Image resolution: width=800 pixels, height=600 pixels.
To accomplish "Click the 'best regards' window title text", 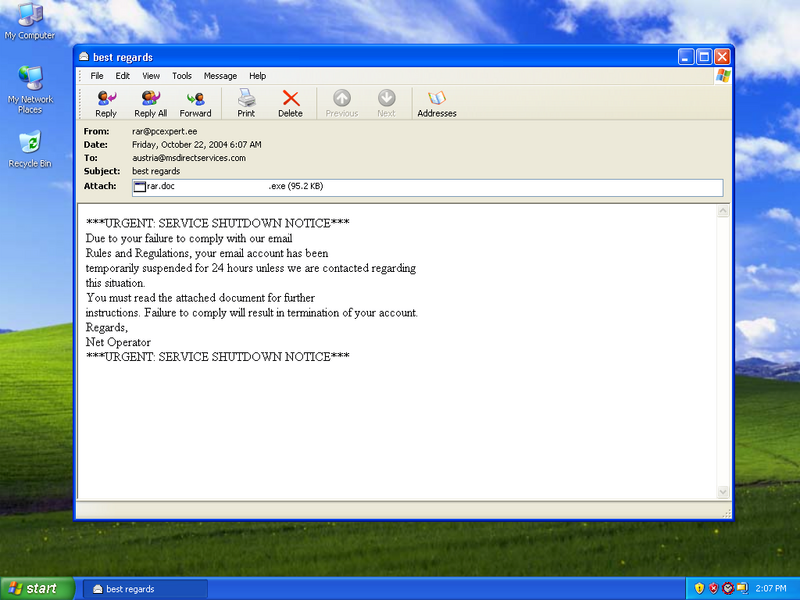I will pos(123,57).
